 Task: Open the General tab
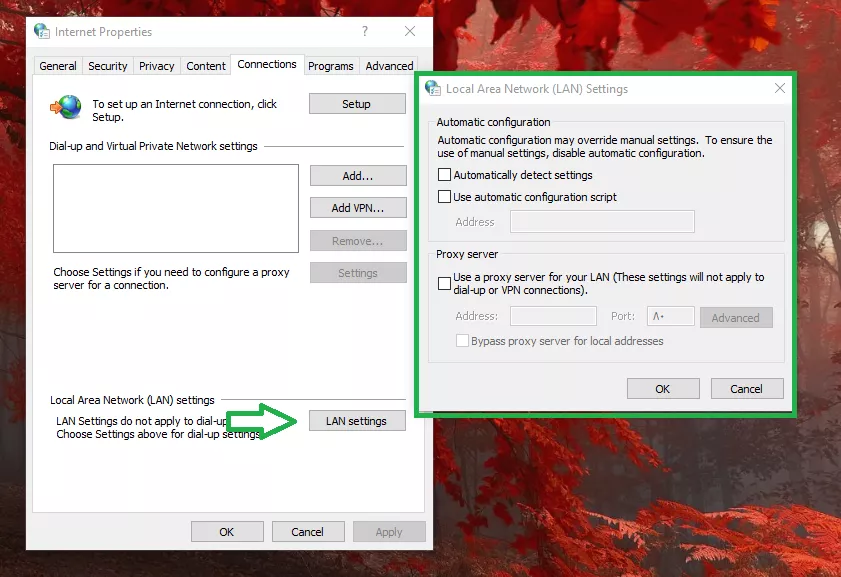click(x=57, y=66)
